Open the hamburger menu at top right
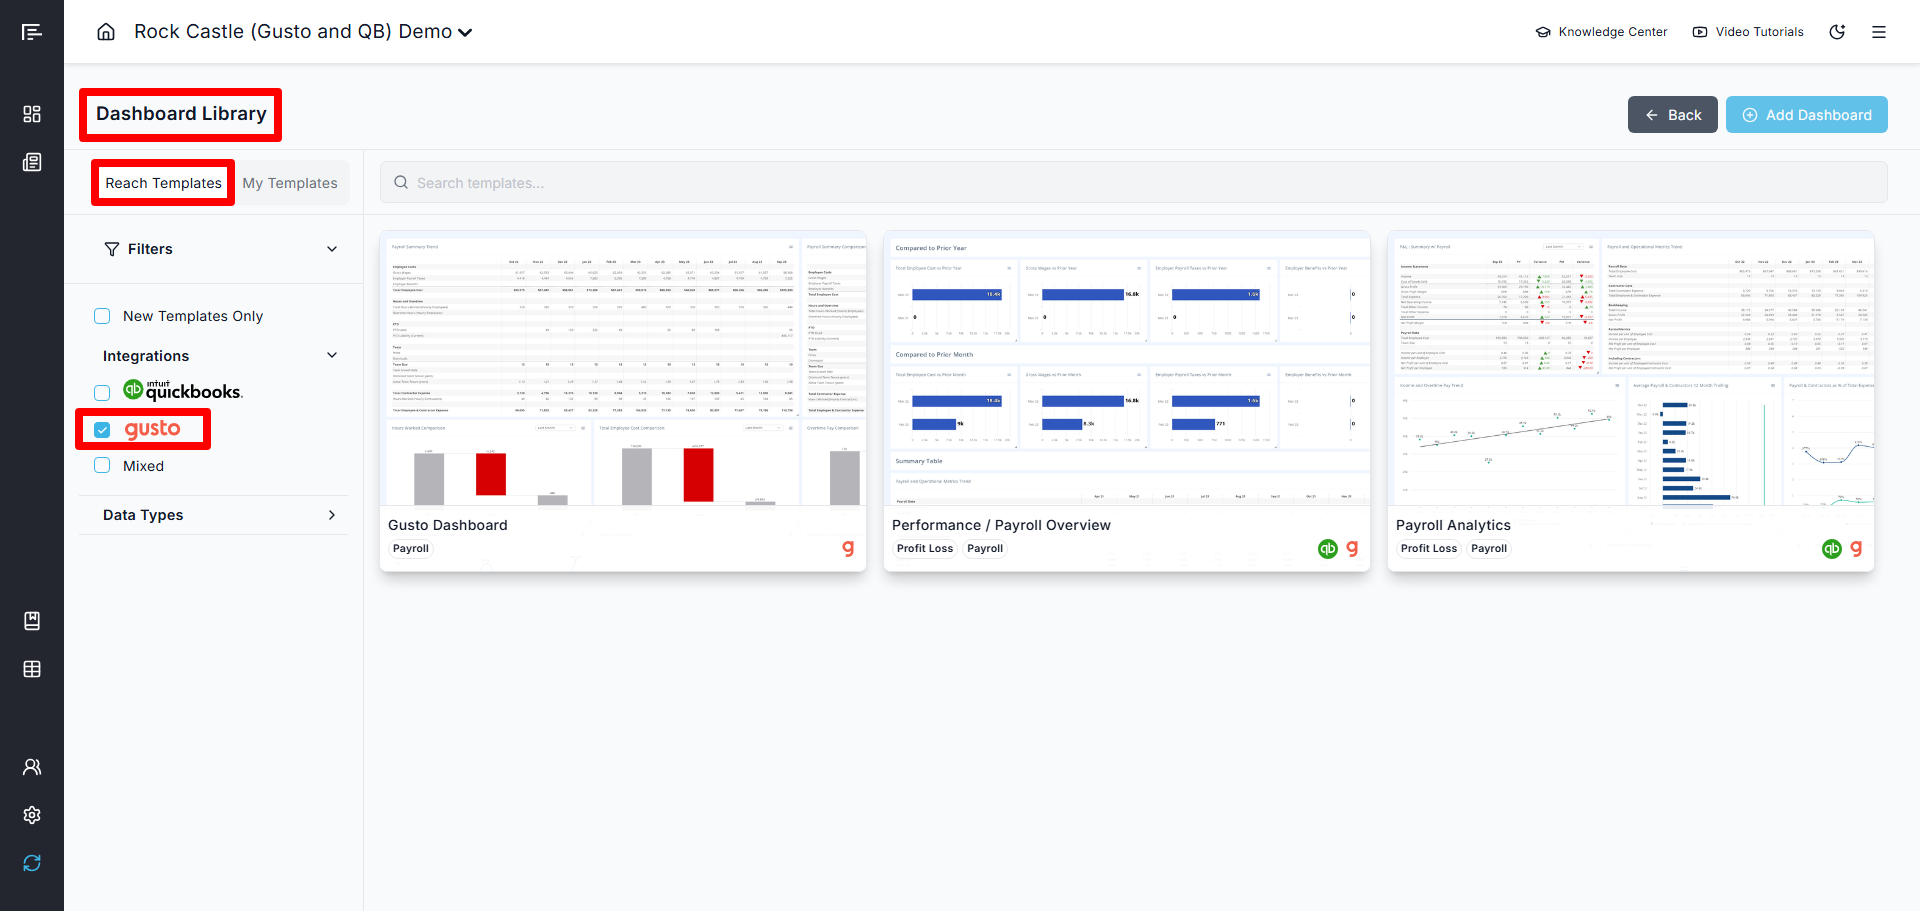 (1879, 32)
